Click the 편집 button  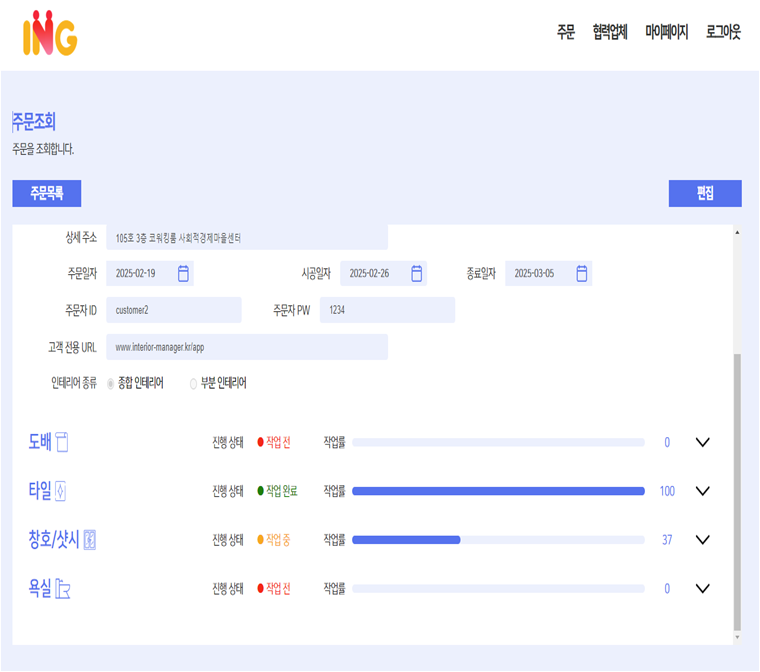[x=705, y=194]
